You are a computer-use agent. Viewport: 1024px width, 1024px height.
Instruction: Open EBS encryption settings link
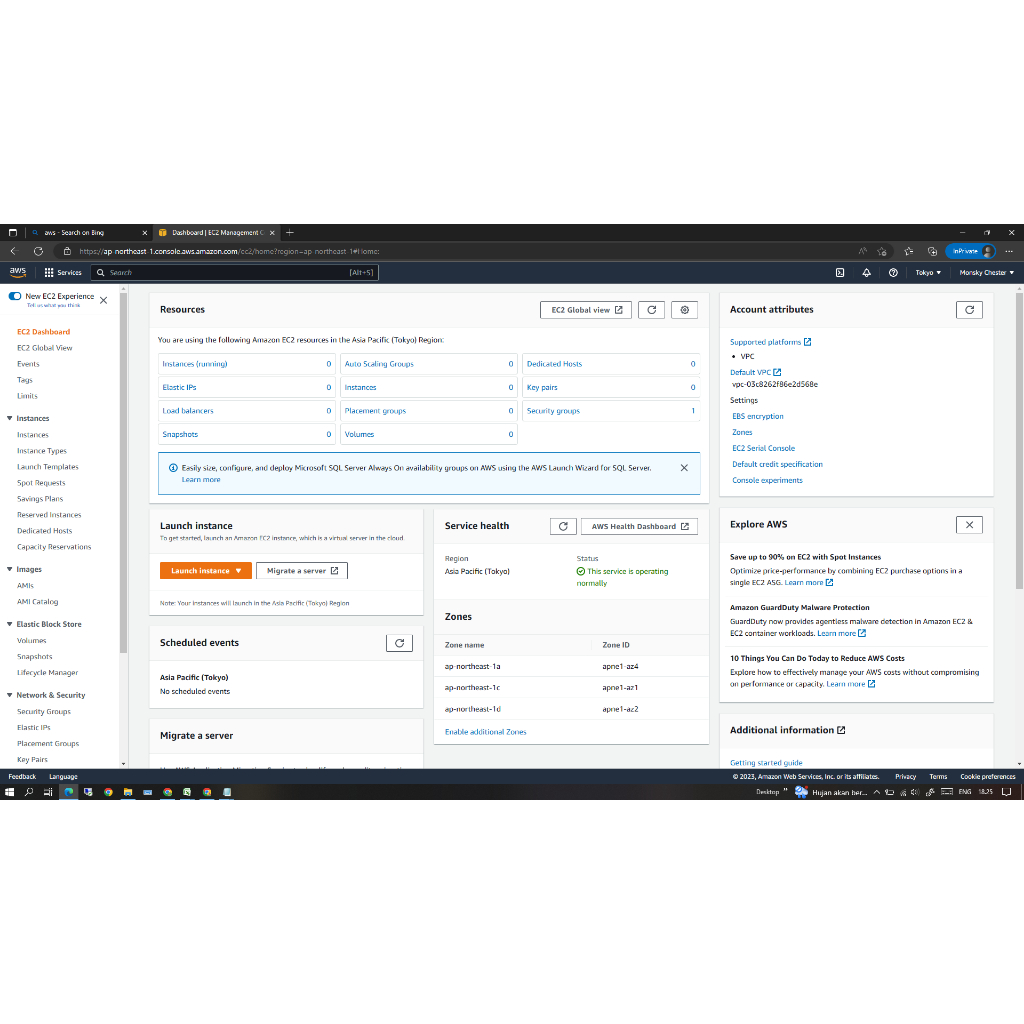(758, 417)
